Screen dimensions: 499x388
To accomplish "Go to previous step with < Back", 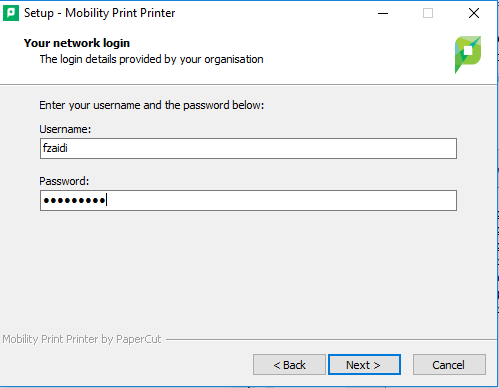I will 289,365.
